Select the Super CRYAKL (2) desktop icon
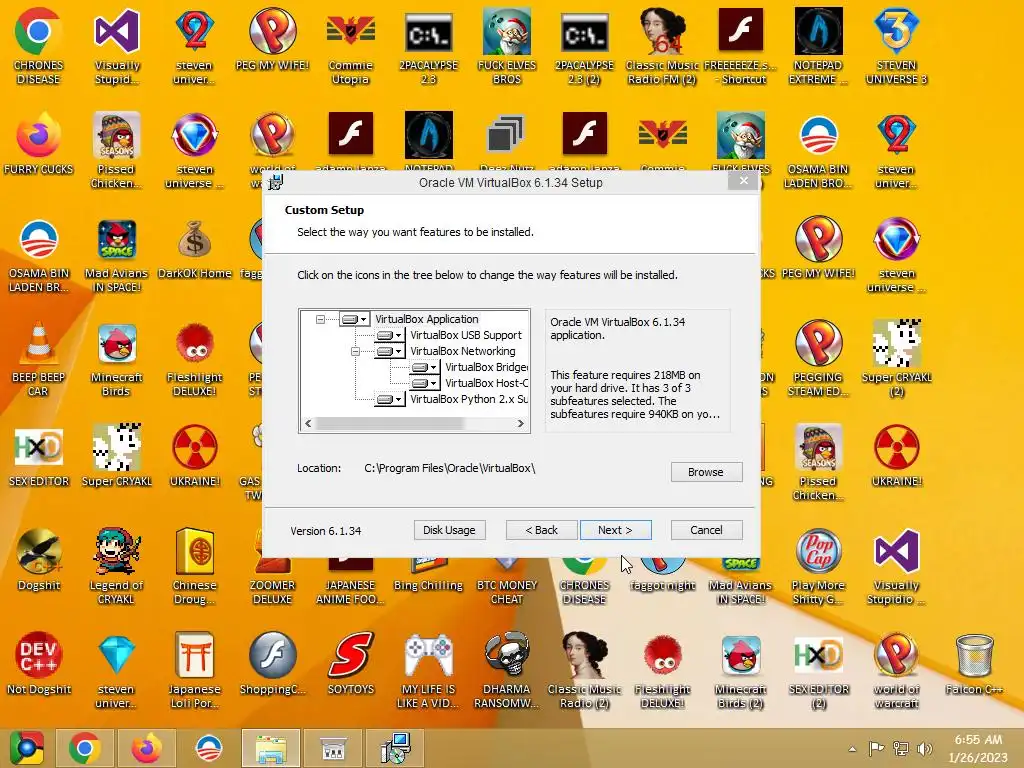Viewport: 1024px width, 768px height. tap(896, 359)
